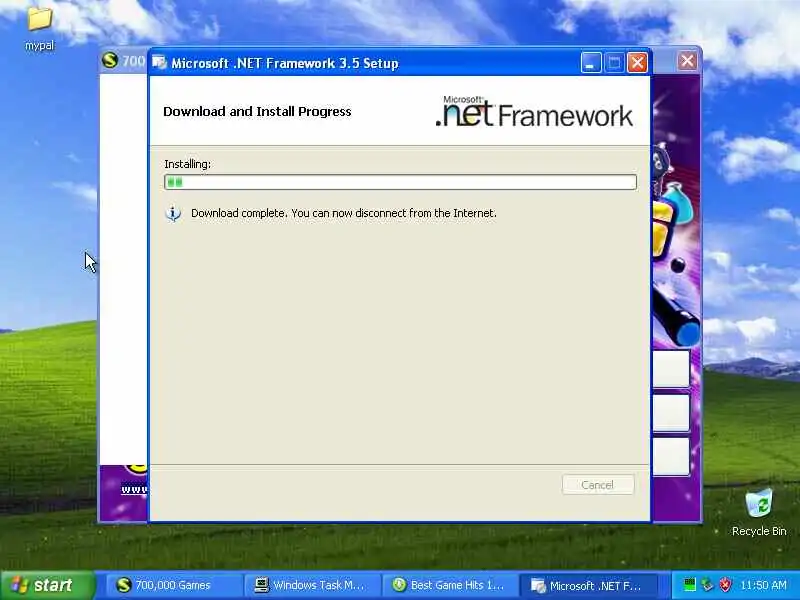Click the "Download and Install Progress" heading
The width and height of the screenshot is (800, 600).
tap(257, 112)
